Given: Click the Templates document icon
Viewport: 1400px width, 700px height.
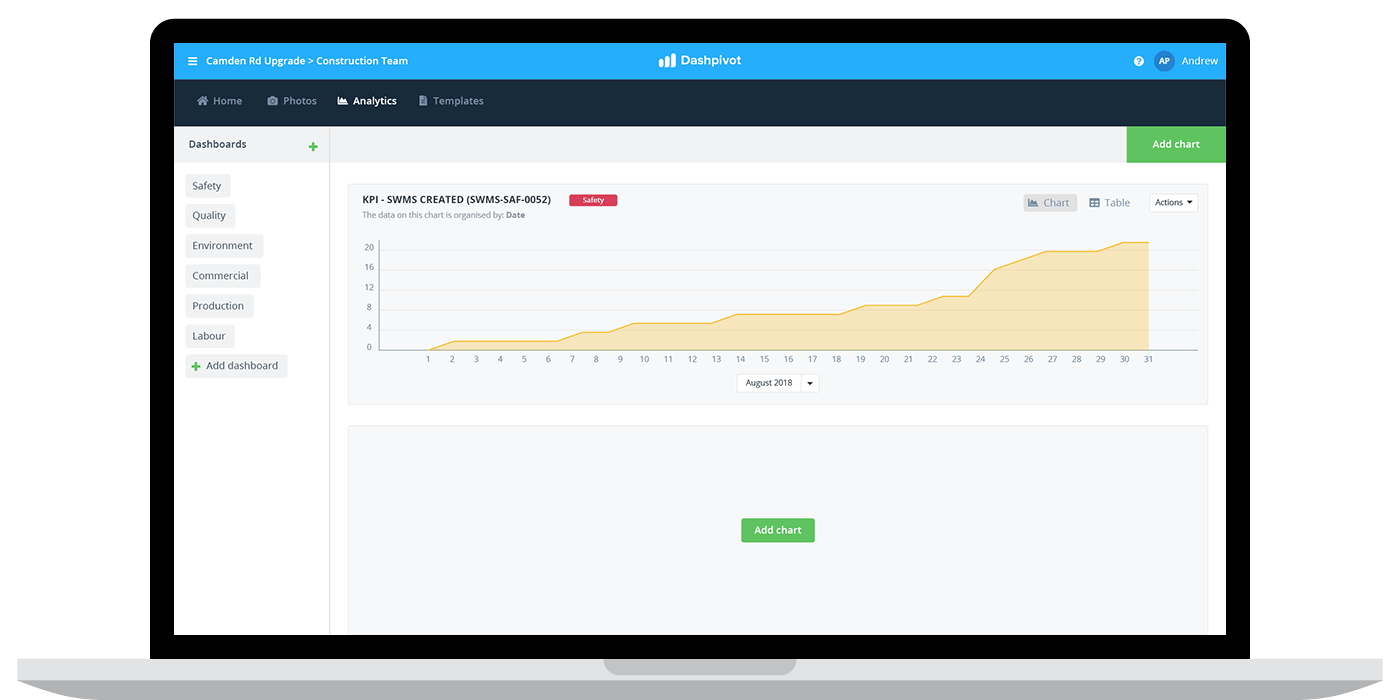Looking at the screenshot, I should [423, 101].
